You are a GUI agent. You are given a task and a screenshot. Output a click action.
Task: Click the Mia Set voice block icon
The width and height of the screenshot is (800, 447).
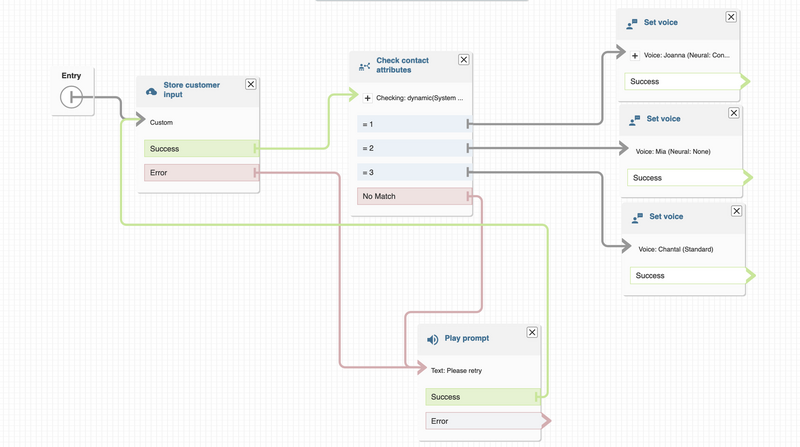point(634,120)
